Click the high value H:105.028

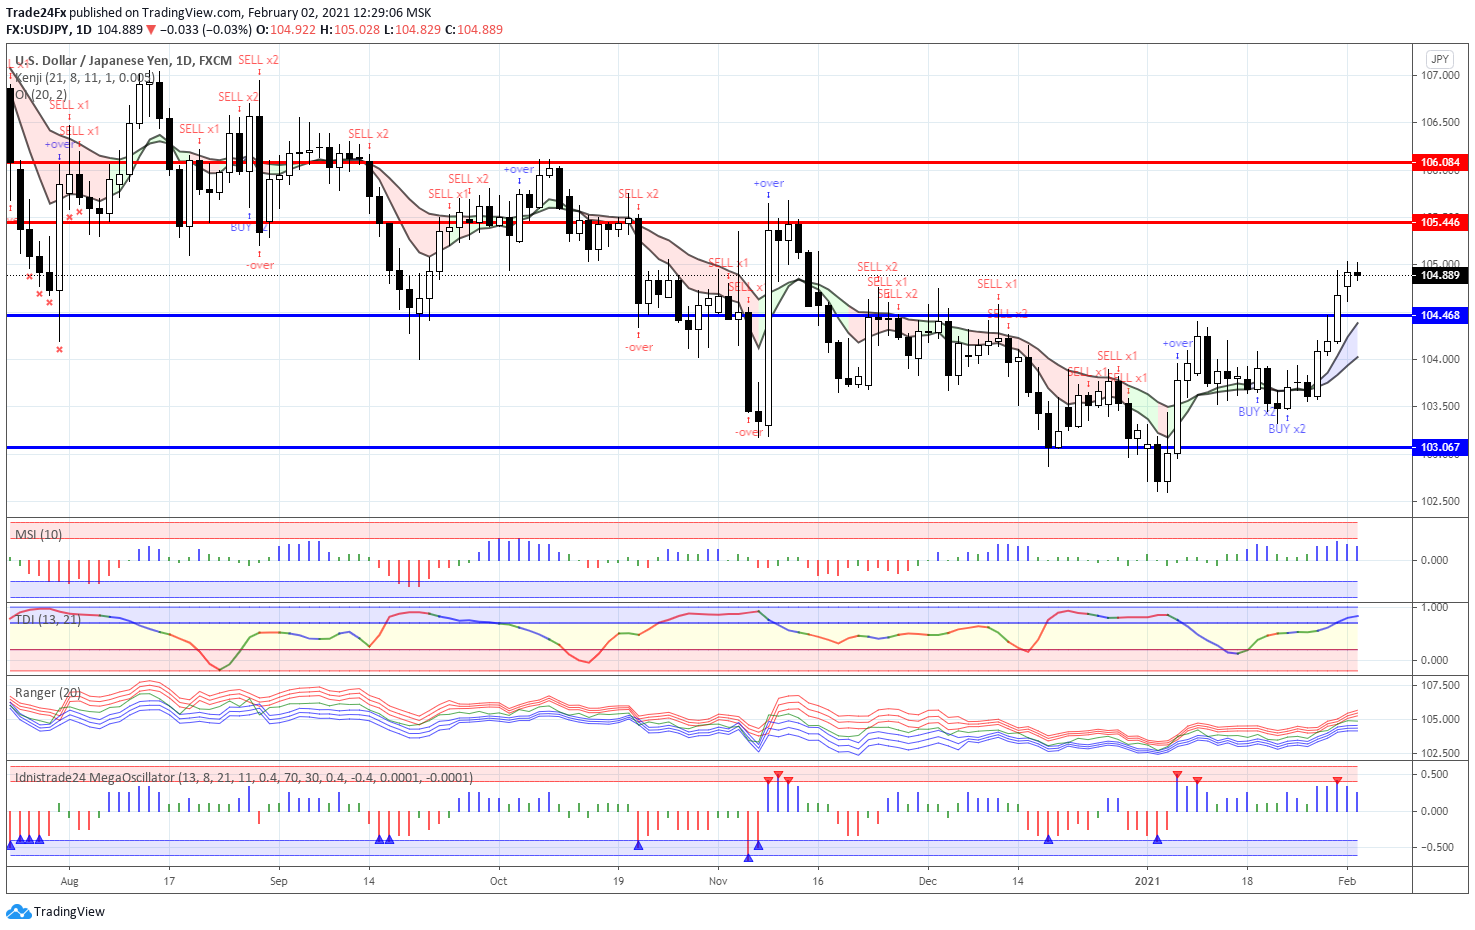point(350,30)
